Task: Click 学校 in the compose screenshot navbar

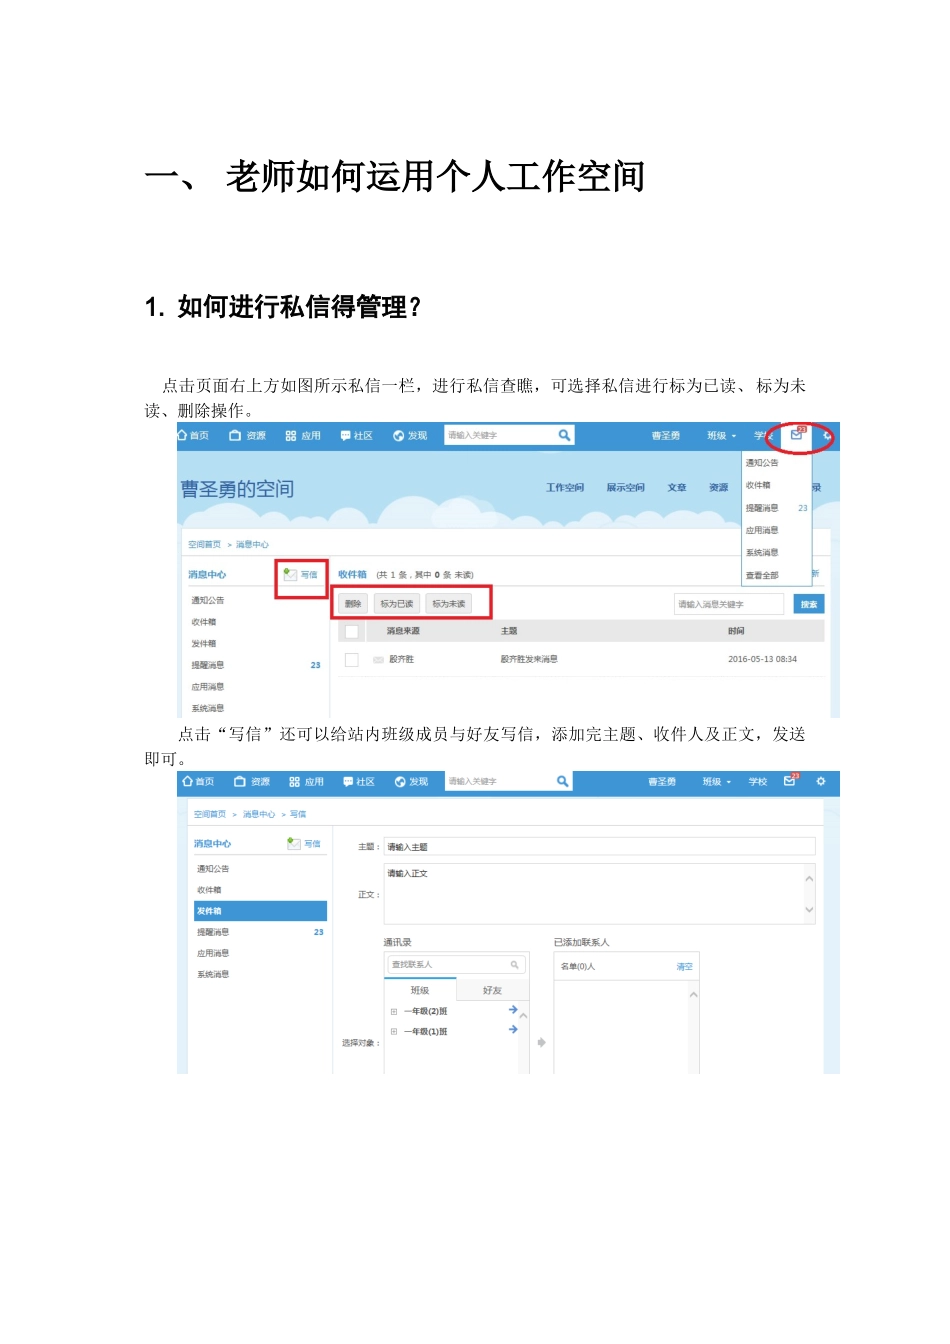Action: click(x=758, y=782)
